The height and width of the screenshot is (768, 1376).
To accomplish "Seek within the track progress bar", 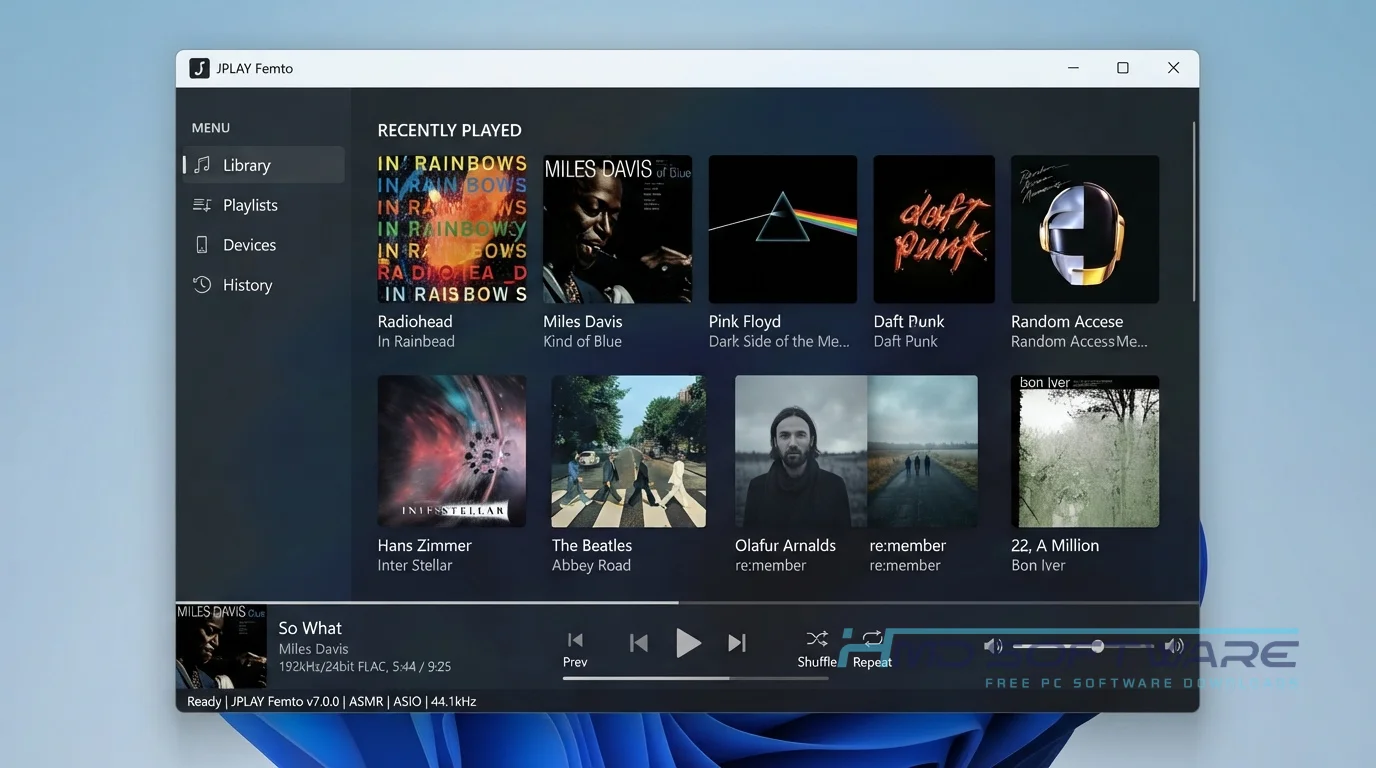I will click(x=695, y=678).
